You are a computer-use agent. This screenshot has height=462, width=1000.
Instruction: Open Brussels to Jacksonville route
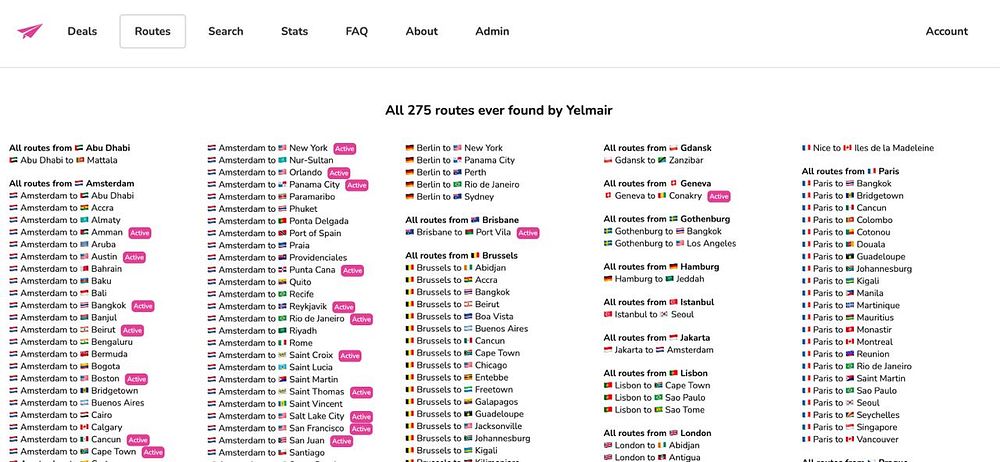tap(464, 426)
